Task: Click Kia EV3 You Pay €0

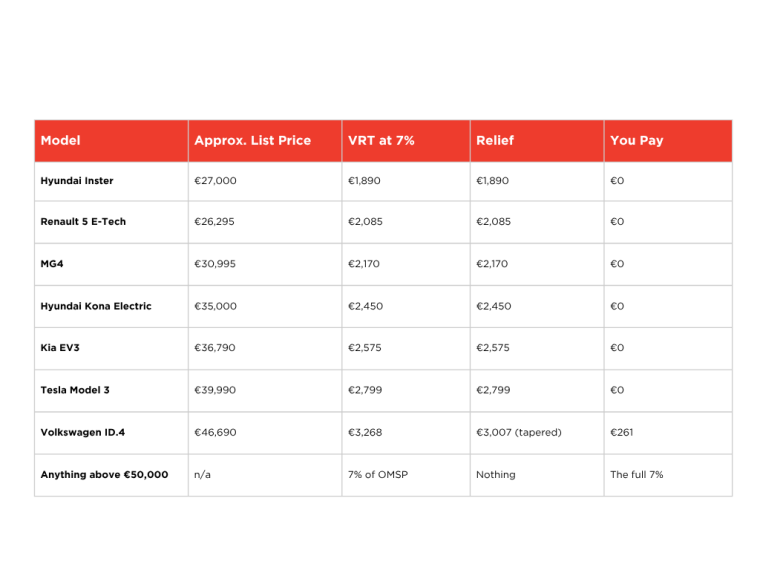Action: 617,348
